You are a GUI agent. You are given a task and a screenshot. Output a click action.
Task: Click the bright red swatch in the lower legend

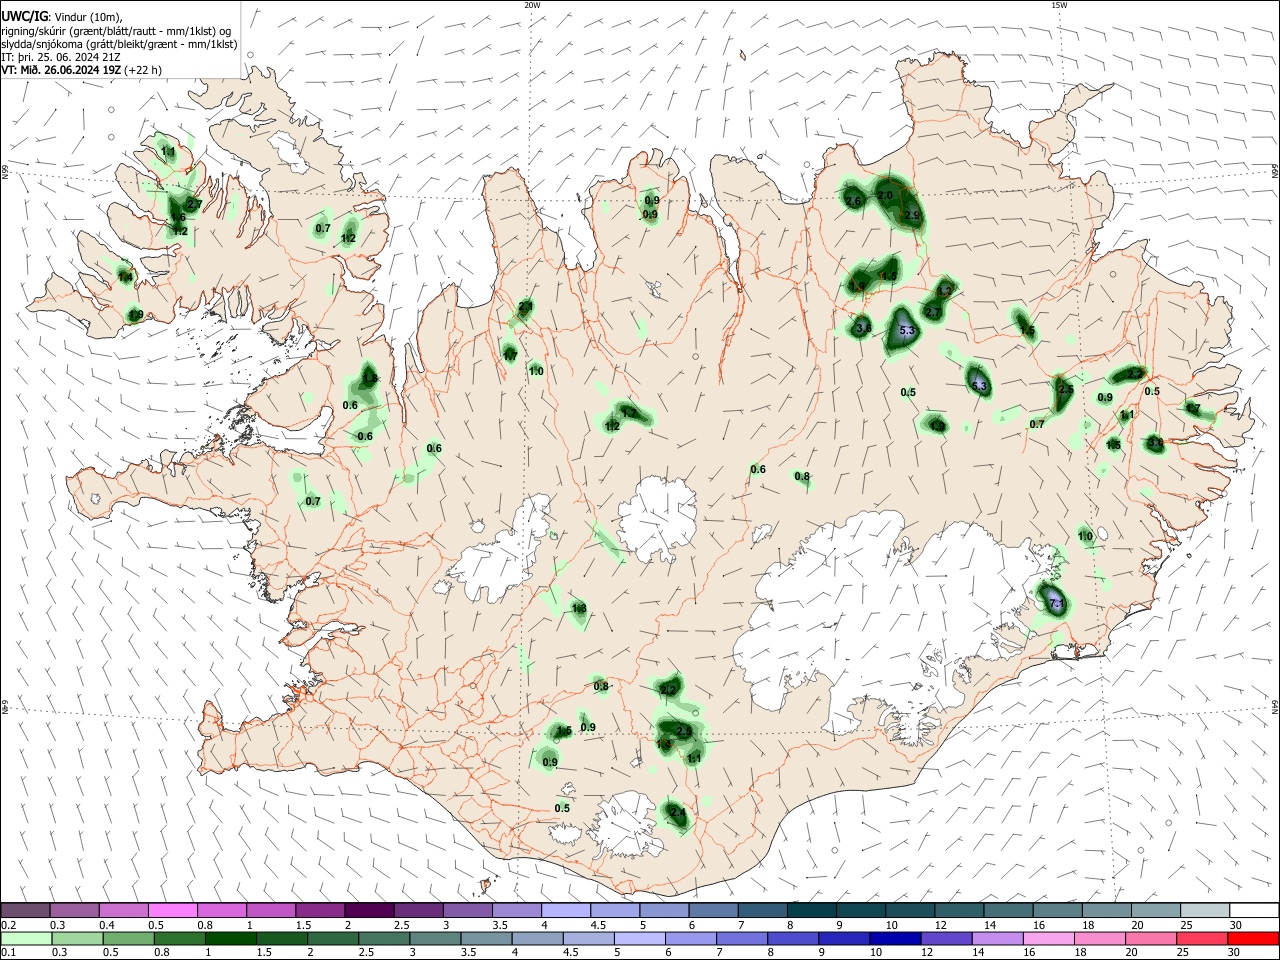coord(1253,939)
